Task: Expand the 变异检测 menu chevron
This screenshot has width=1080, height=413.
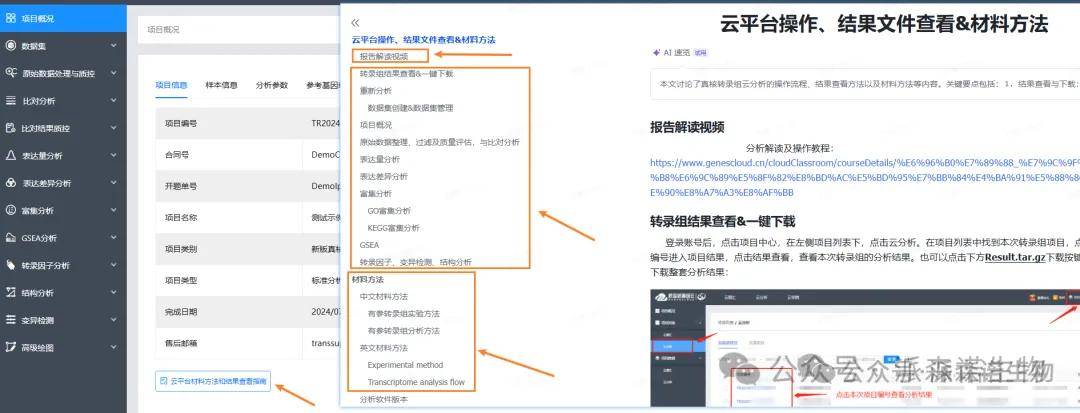Action: click(x=113, y=321)
